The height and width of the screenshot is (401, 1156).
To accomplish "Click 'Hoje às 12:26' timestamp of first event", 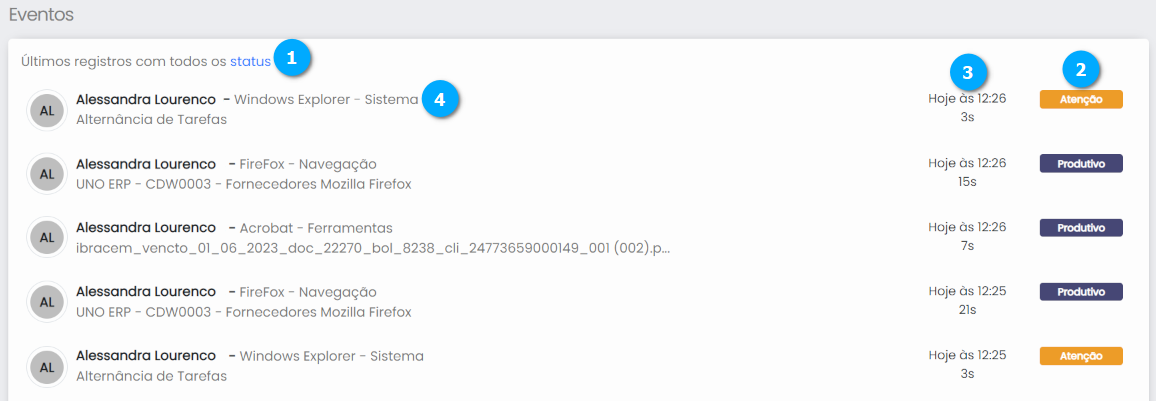I will [x=967, y=99].
